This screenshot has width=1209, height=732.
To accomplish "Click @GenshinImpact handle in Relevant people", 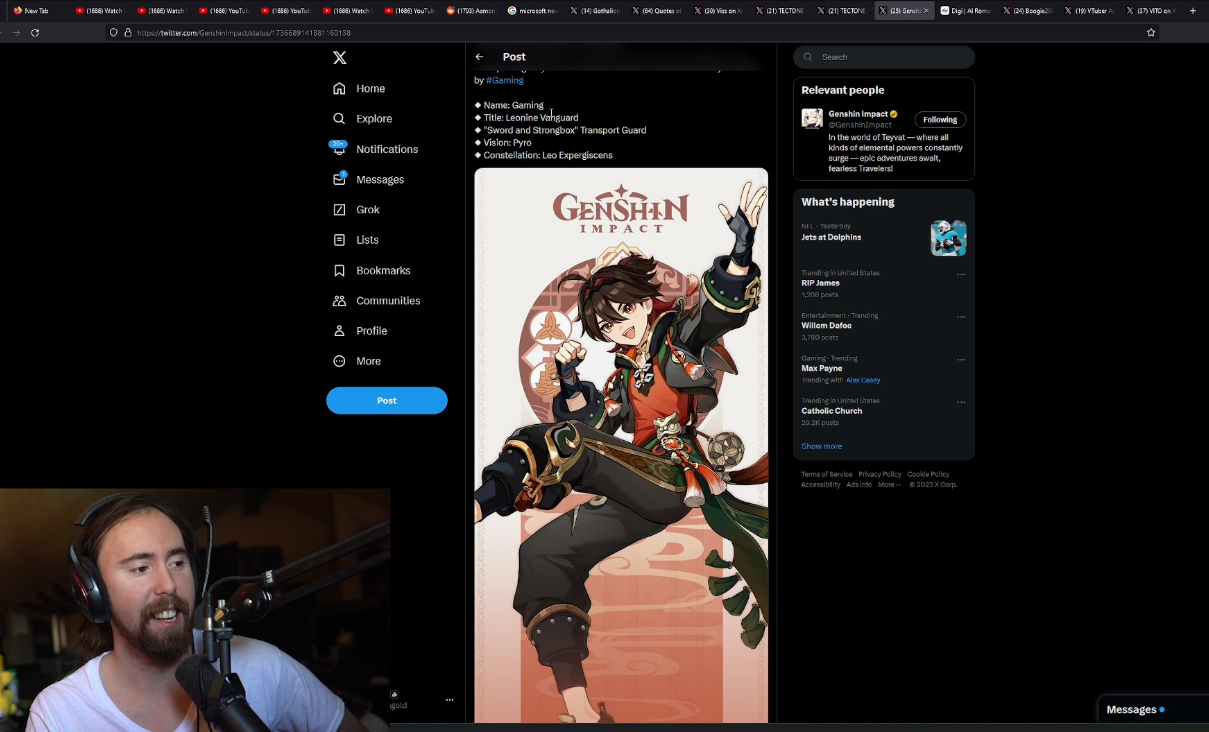I will [860, 125].
